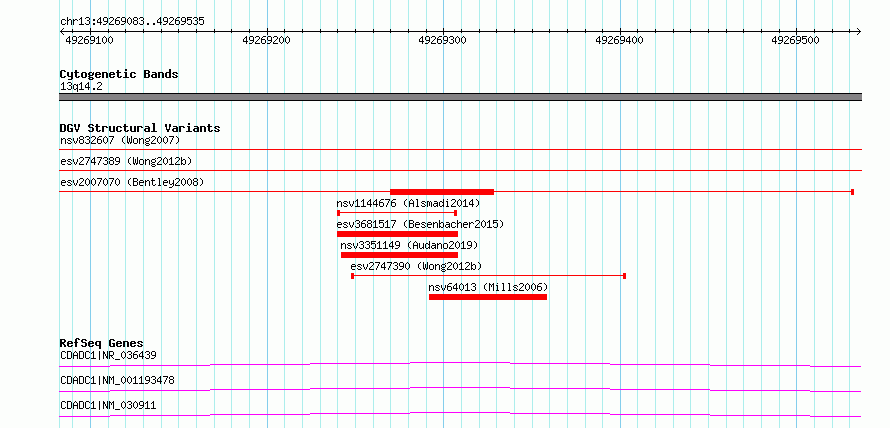Select the DGV Structural Variants track title

pos(140,128)
